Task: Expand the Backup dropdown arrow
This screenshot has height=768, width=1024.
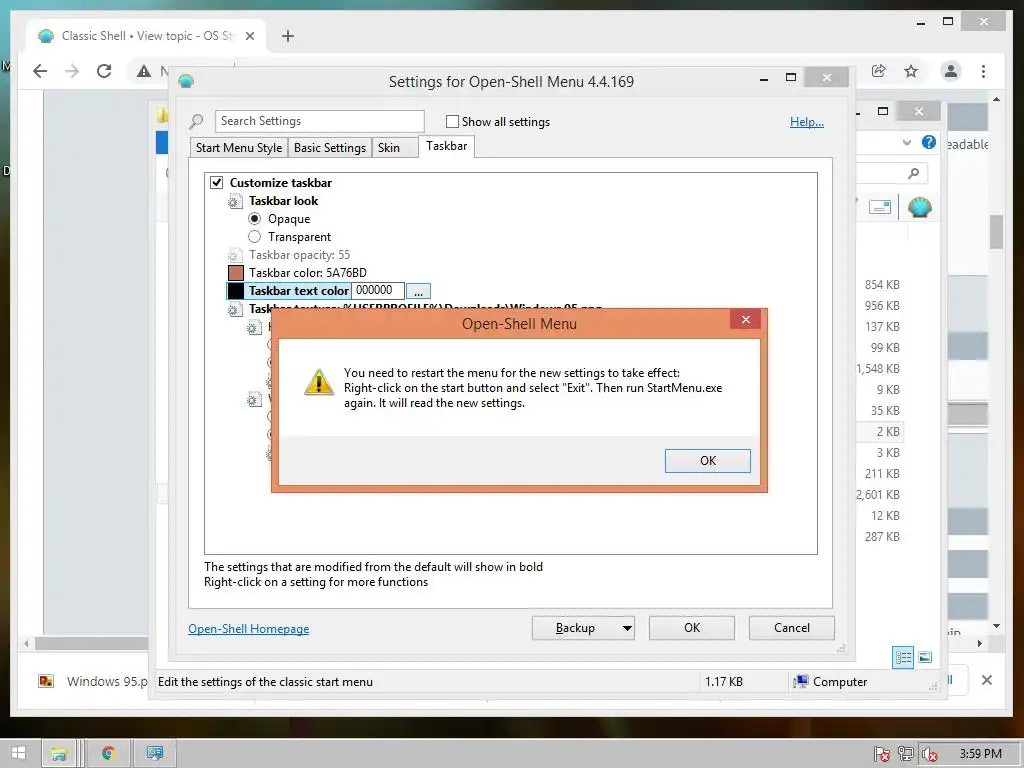Action: [x=627, y=628]
